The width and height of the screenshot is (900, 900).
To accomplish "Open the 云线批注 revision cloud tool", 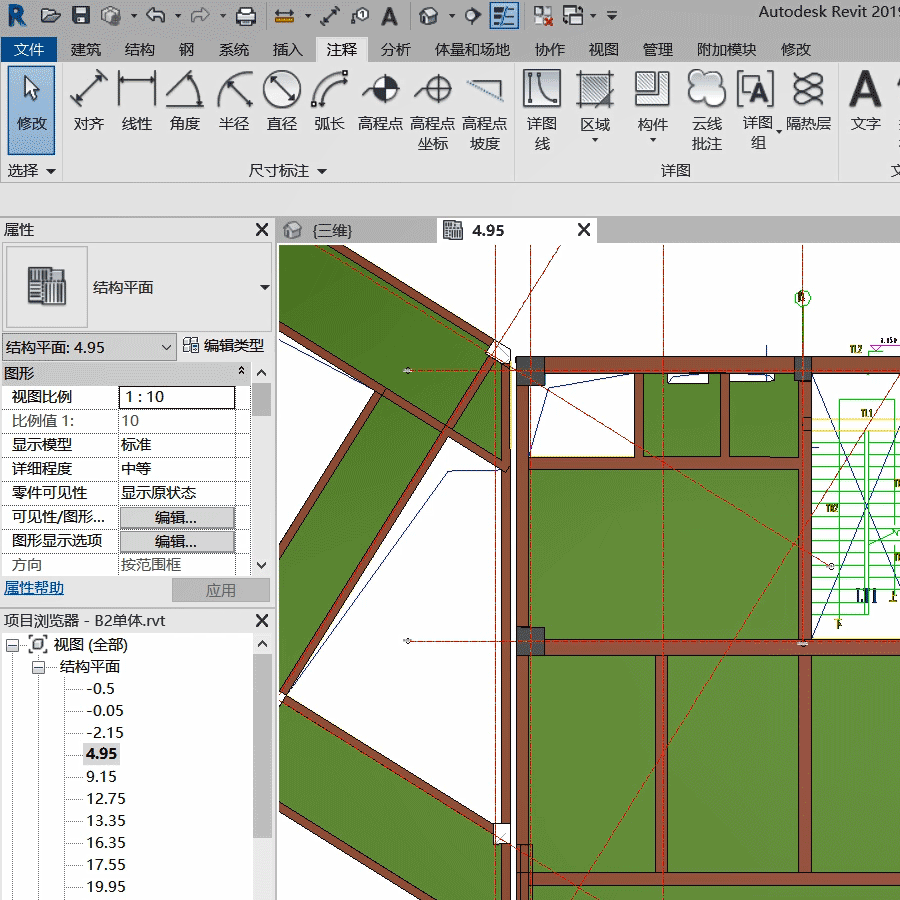I will click(x=707, y=110).
